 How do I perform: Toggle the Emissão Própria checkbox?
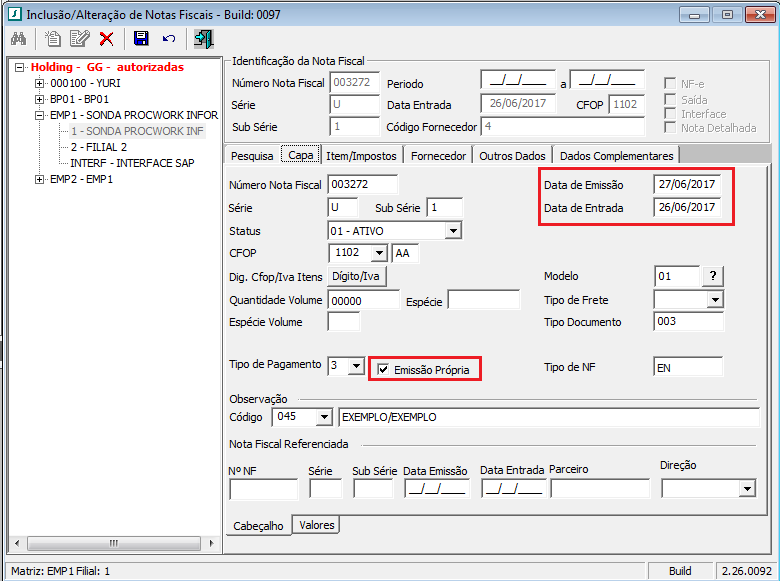point(383,370)
